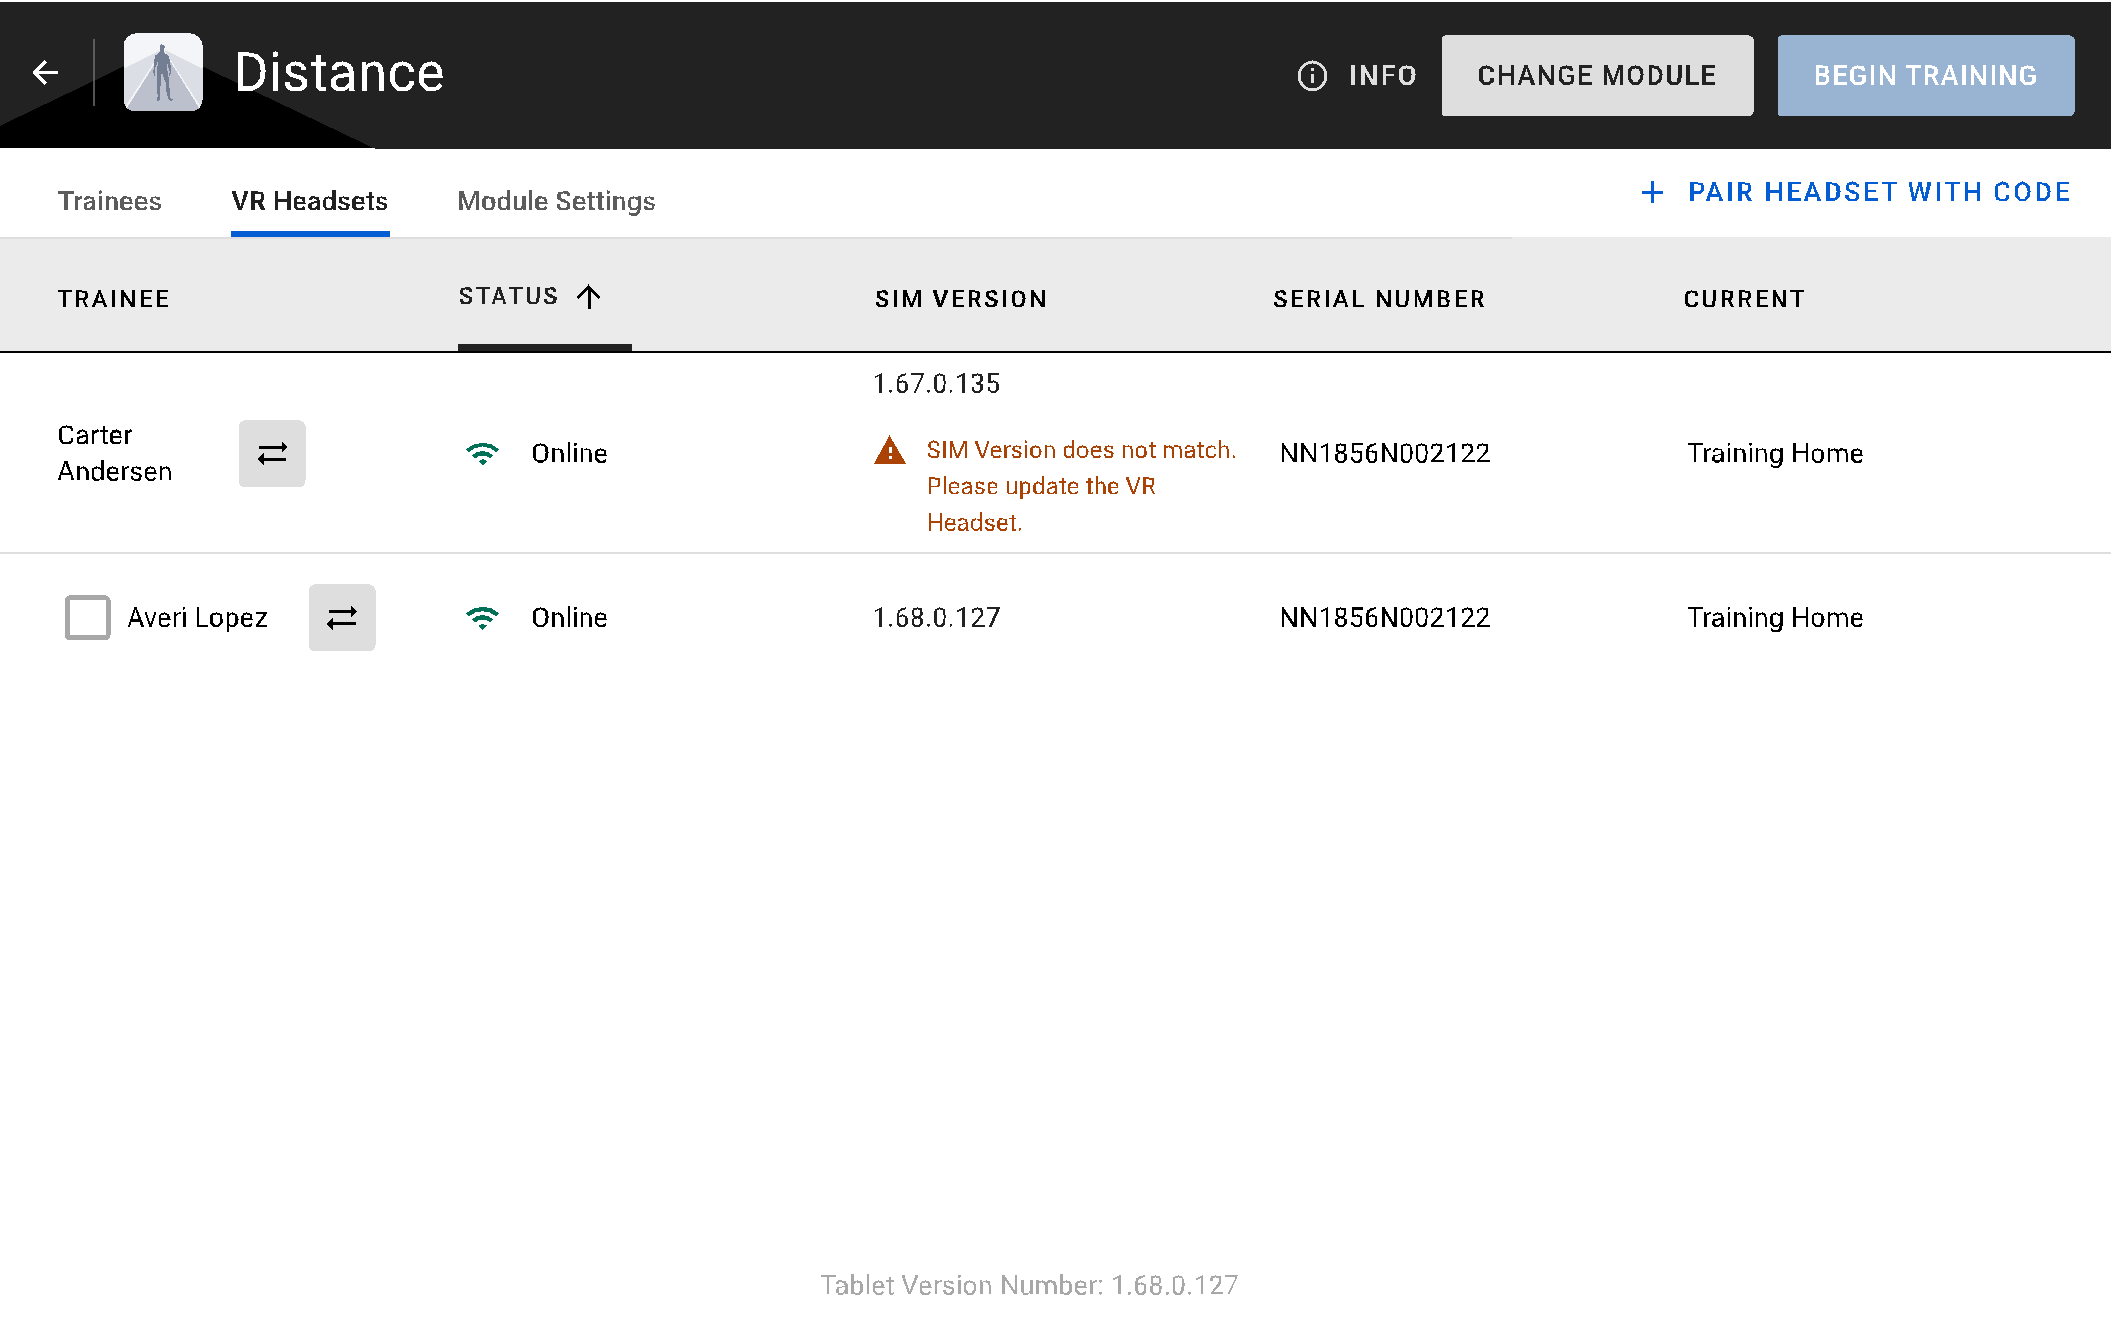
Task: Click the Wi-Fi status icon on Averi Lopez's row
Action: [483, 617]
